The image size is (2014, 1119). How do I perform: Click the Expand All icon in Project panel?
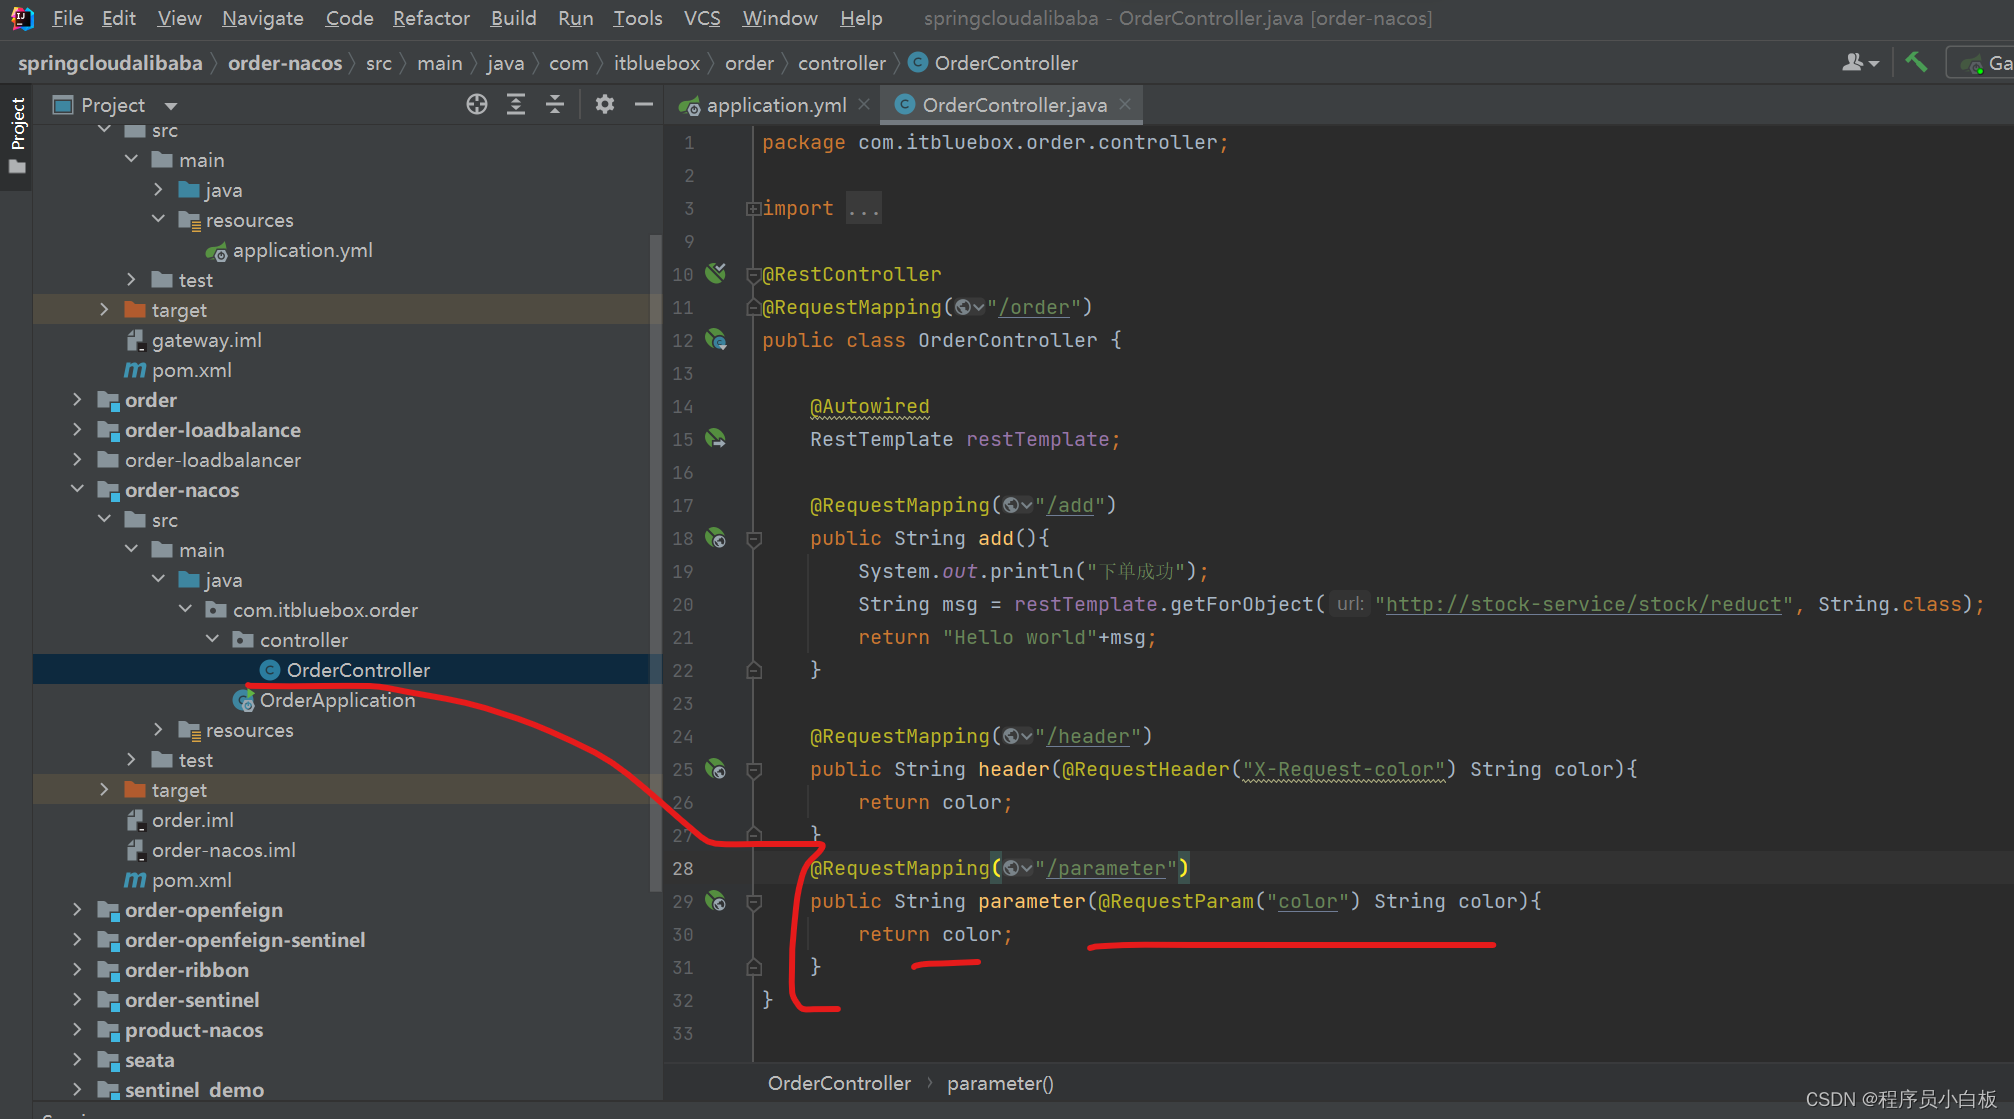(516, 104)
